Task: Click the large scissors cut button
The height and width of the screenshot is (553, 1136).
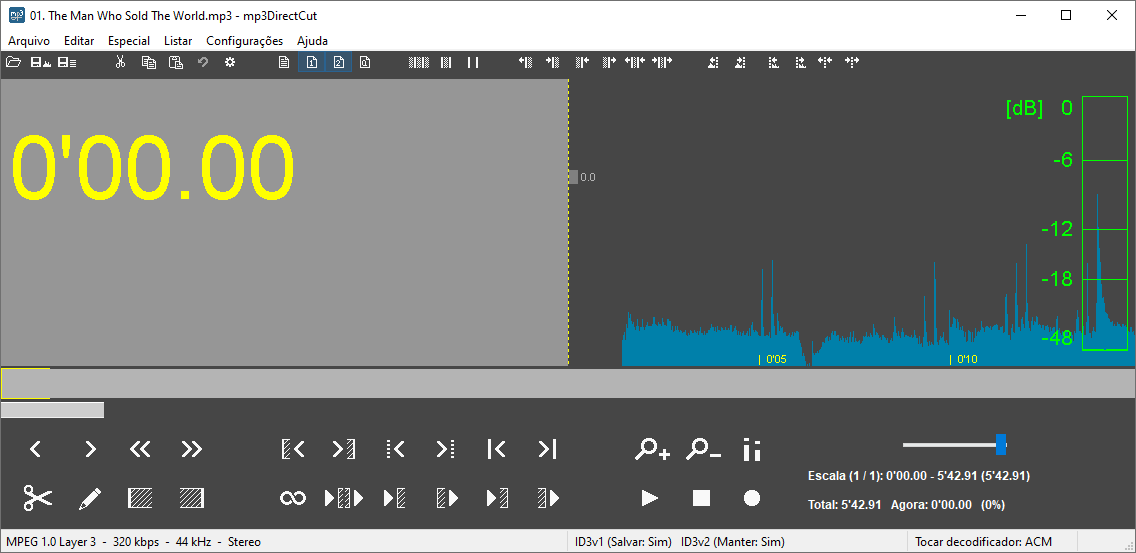Action: (x=38, y=498)
